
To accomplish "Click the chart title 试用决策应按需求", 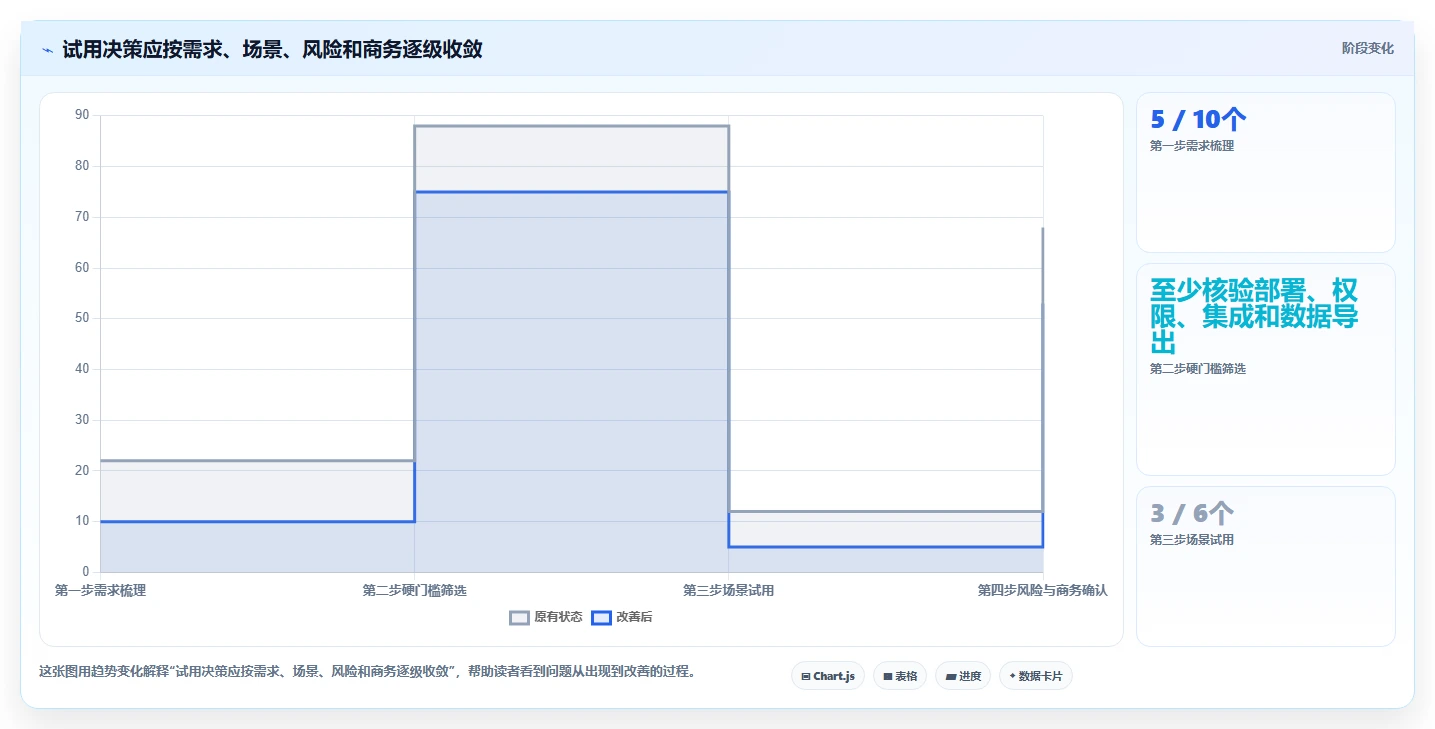I will pyautogui.click(x=272, y=49).
